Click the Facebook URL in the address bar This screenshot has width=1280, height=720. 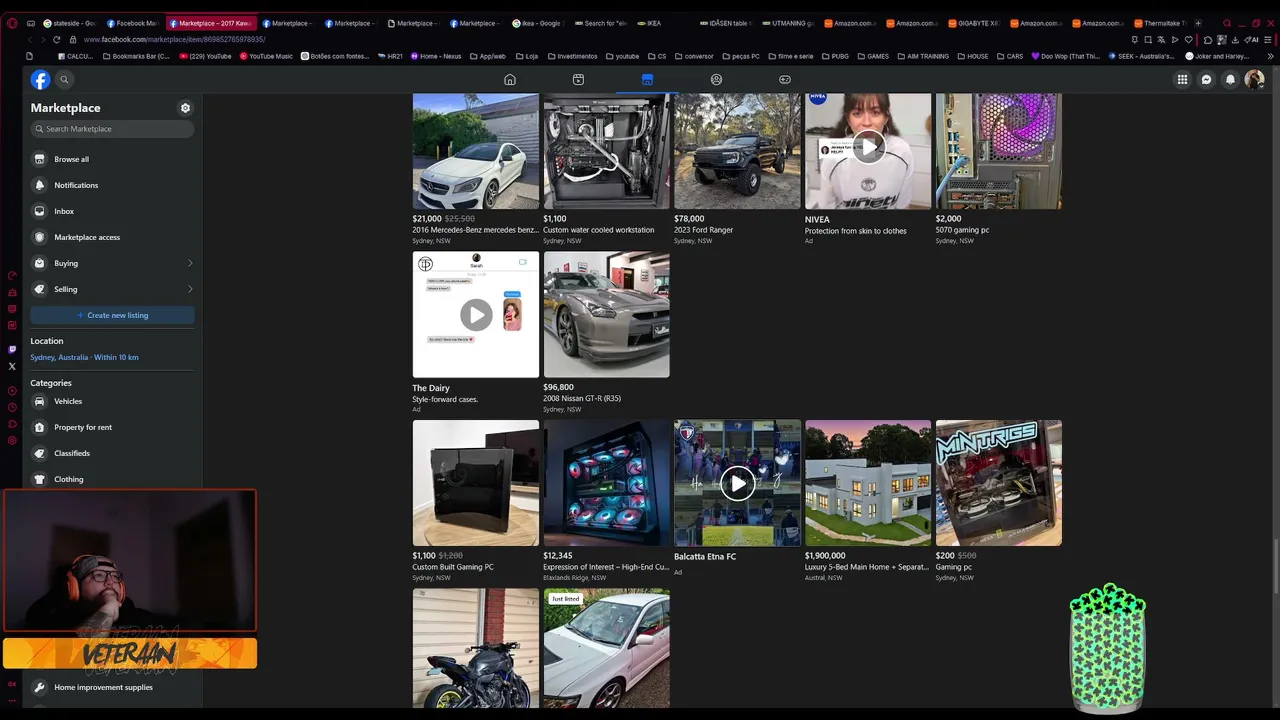[x=175, y=39]
